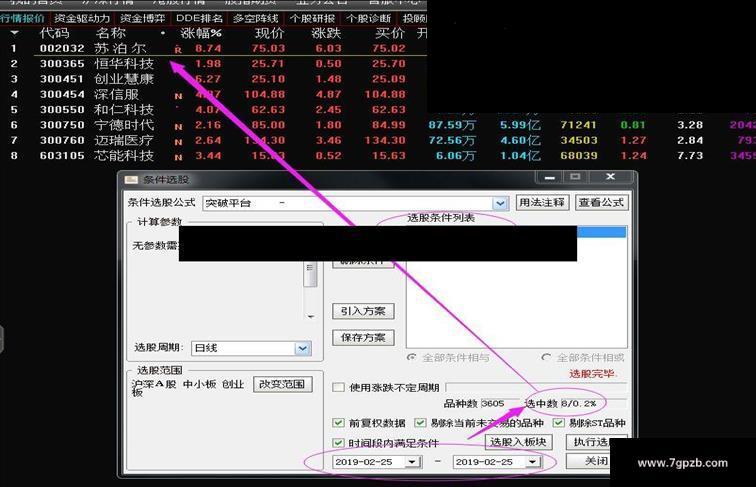The width and height of the screenshot is (756, 487).
Task: Select stock row 300454 深信服
Action: pos(213,95)
